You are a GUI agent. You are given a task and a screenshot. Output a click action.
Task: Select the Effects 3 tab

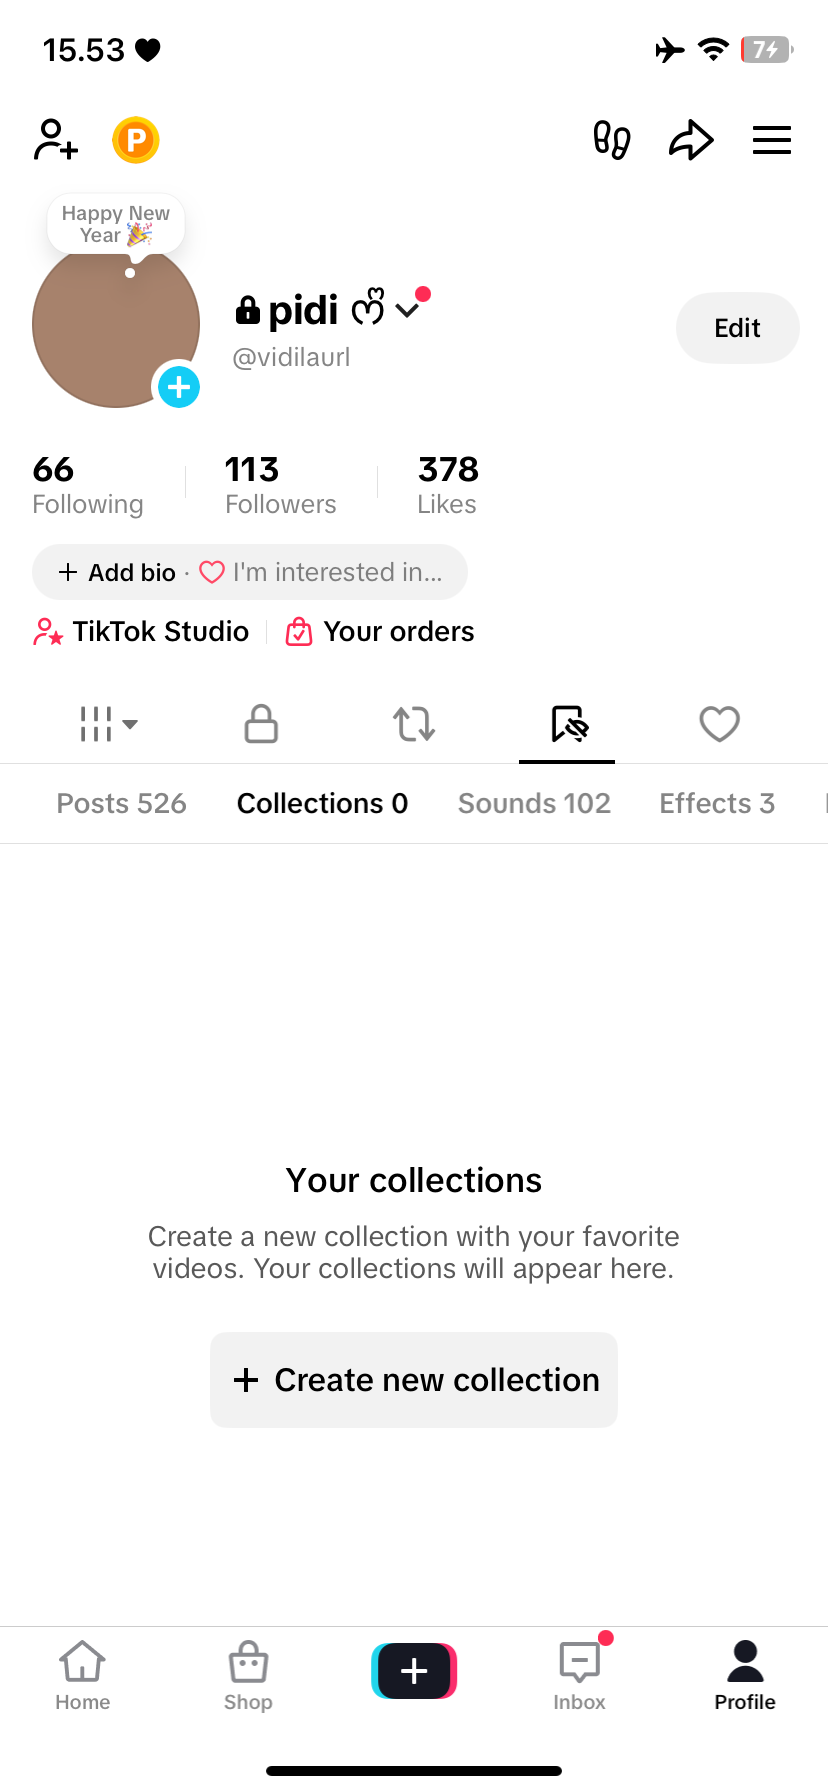[x=717, y=804]
